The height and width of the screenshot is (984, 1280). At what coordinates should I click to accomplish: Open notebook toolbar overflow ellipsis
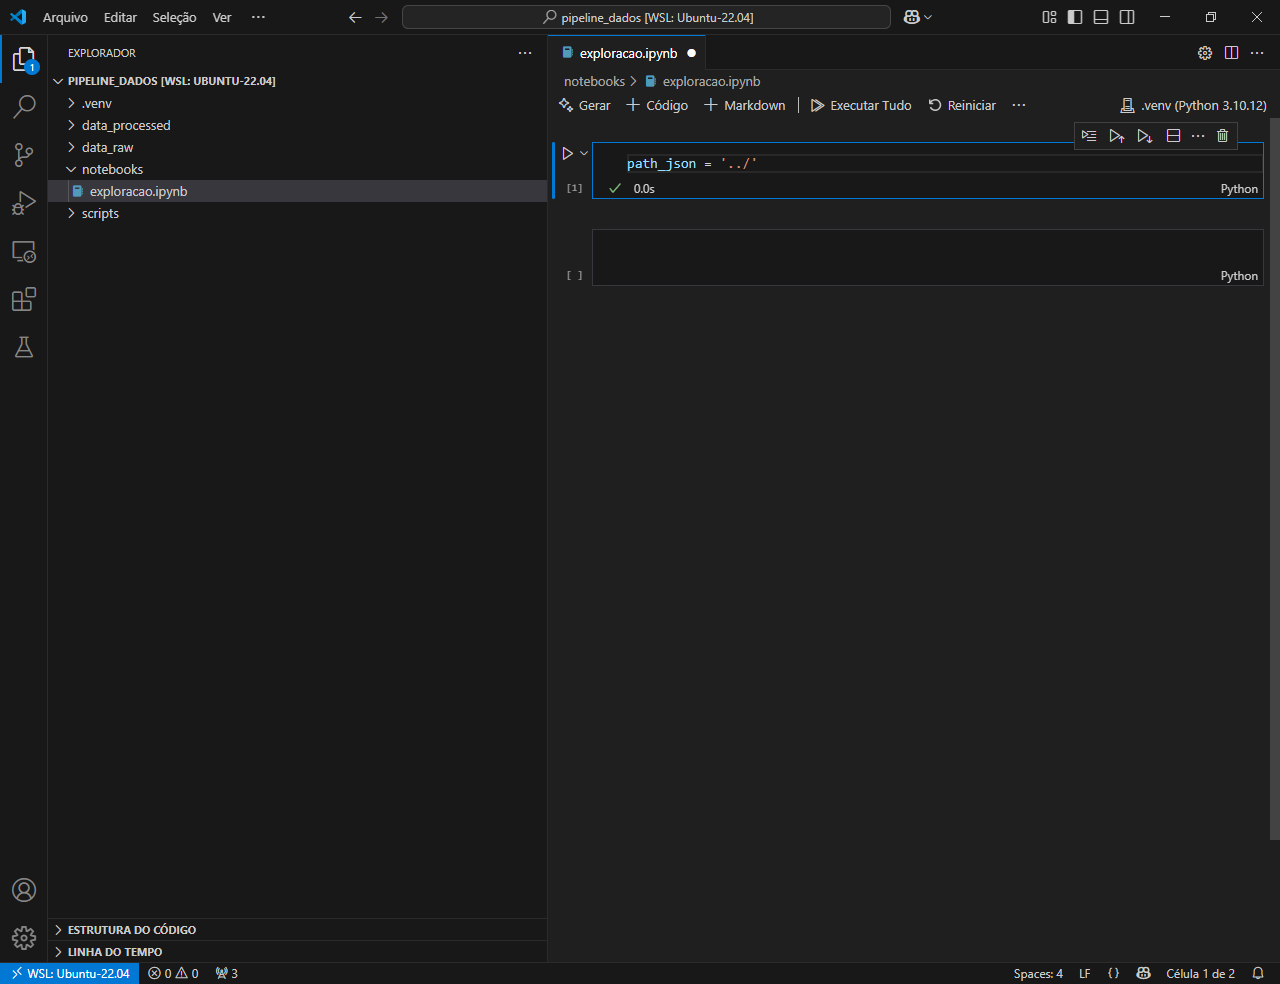pyautogui.click(x=1019, y=105)
